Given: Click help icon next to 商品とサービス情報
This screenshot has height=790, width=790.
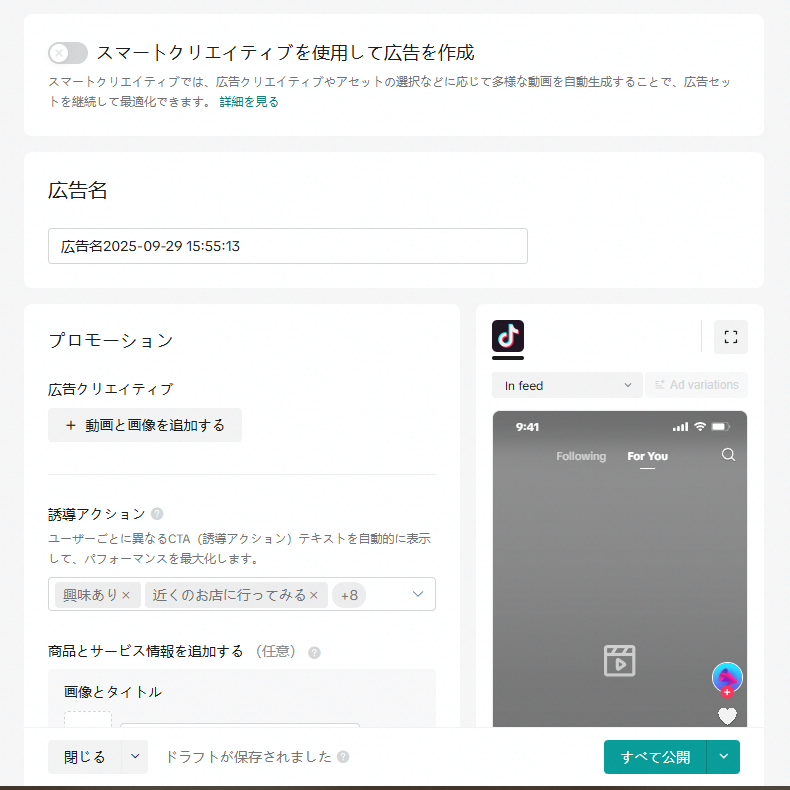Looking at the screenshot, I should (x=314, y=652).
